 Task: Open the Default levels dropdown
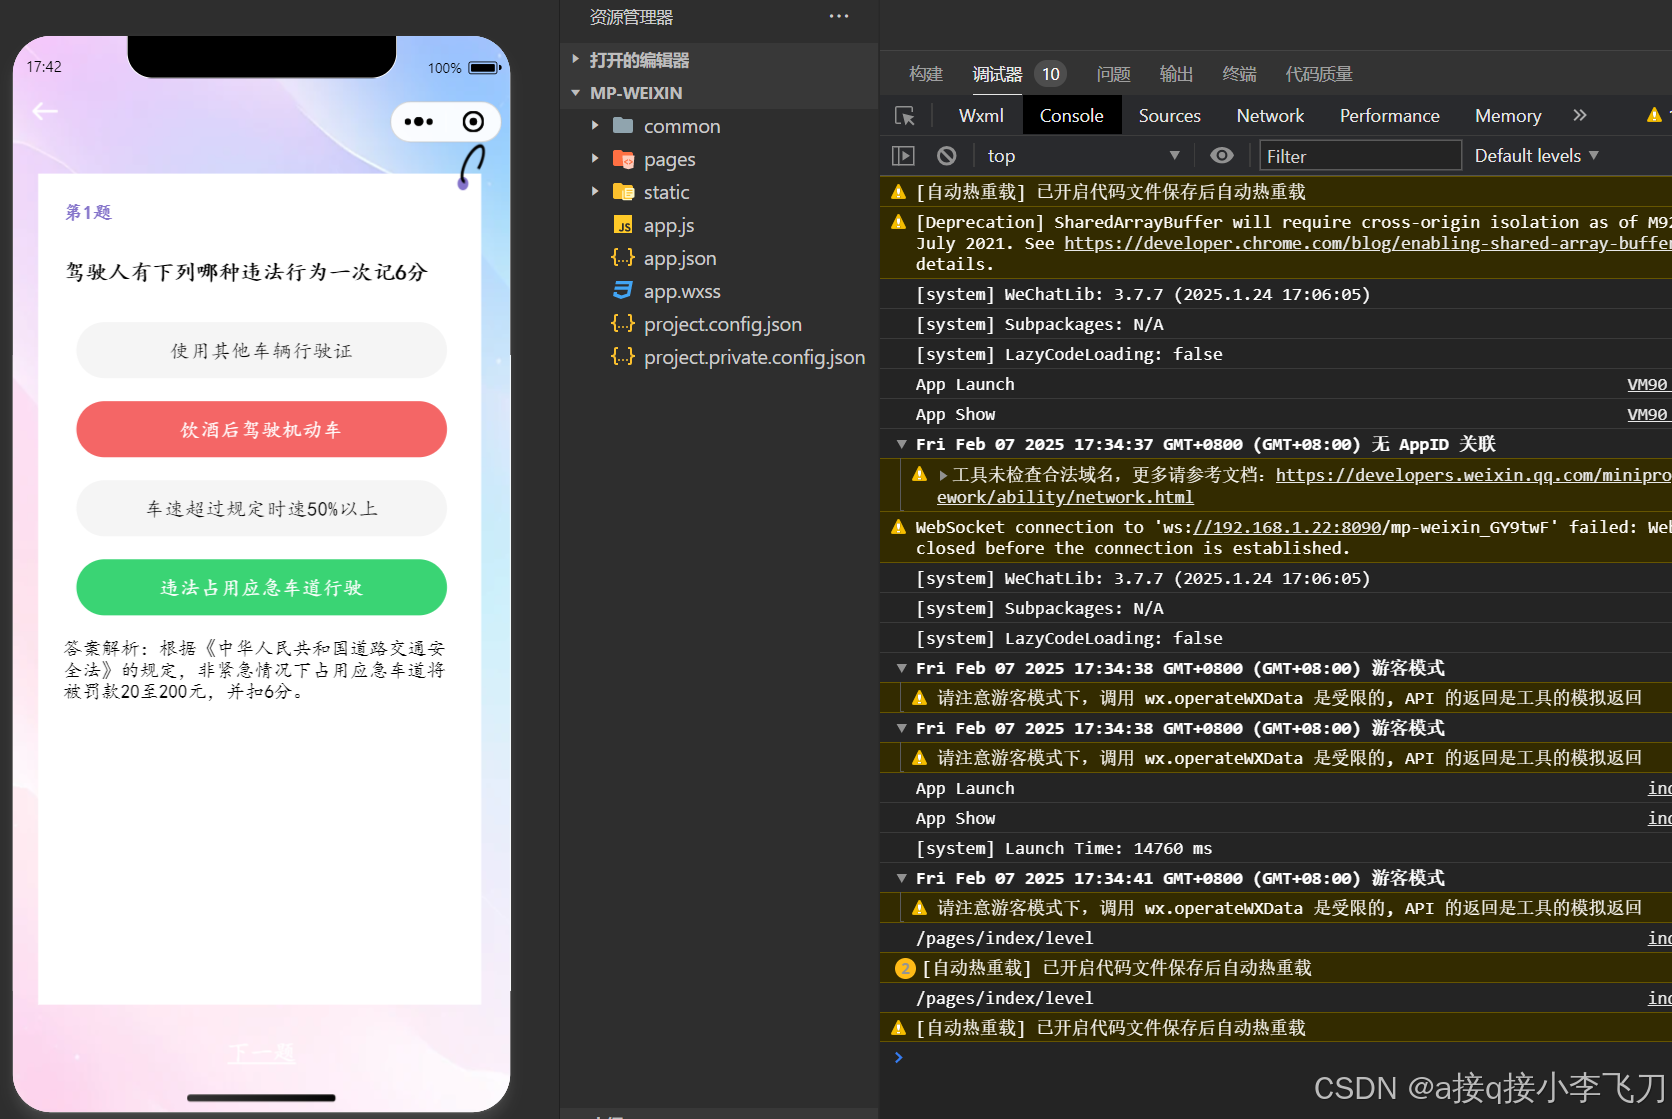pyautogui.click(x=1537, y=156)
